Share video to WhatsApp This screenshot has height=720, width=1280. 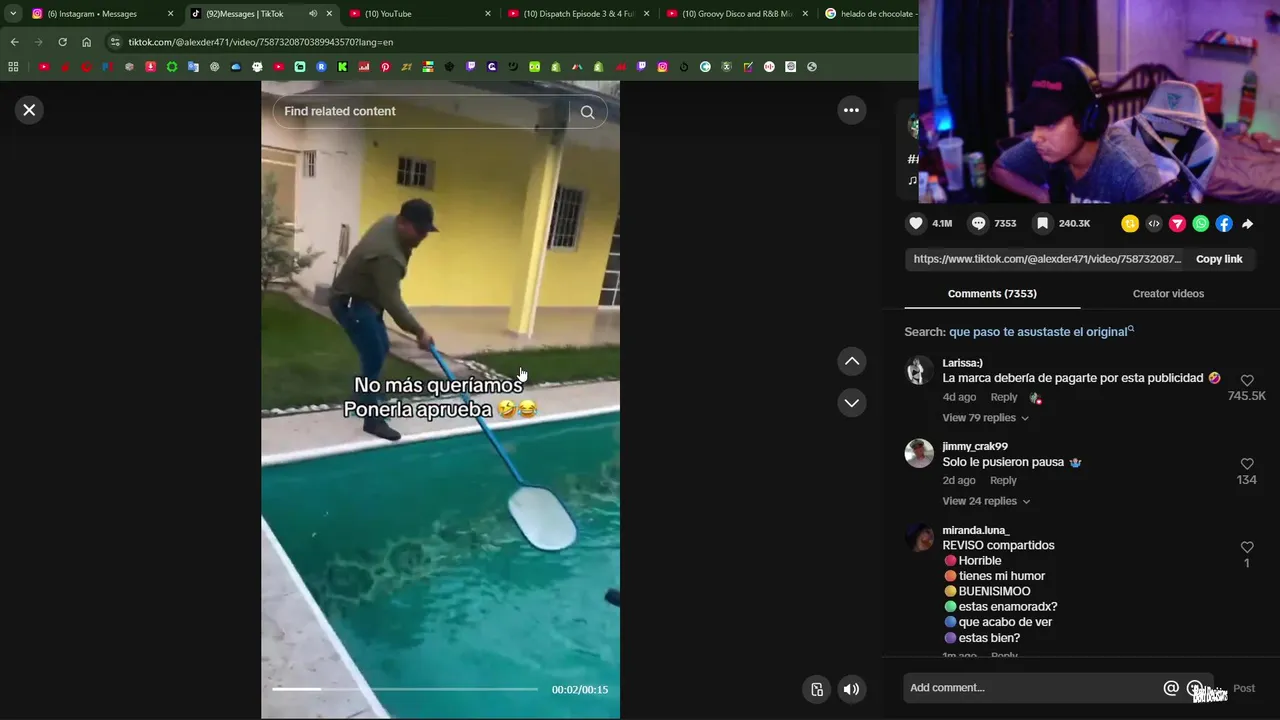pos(1201,224)
